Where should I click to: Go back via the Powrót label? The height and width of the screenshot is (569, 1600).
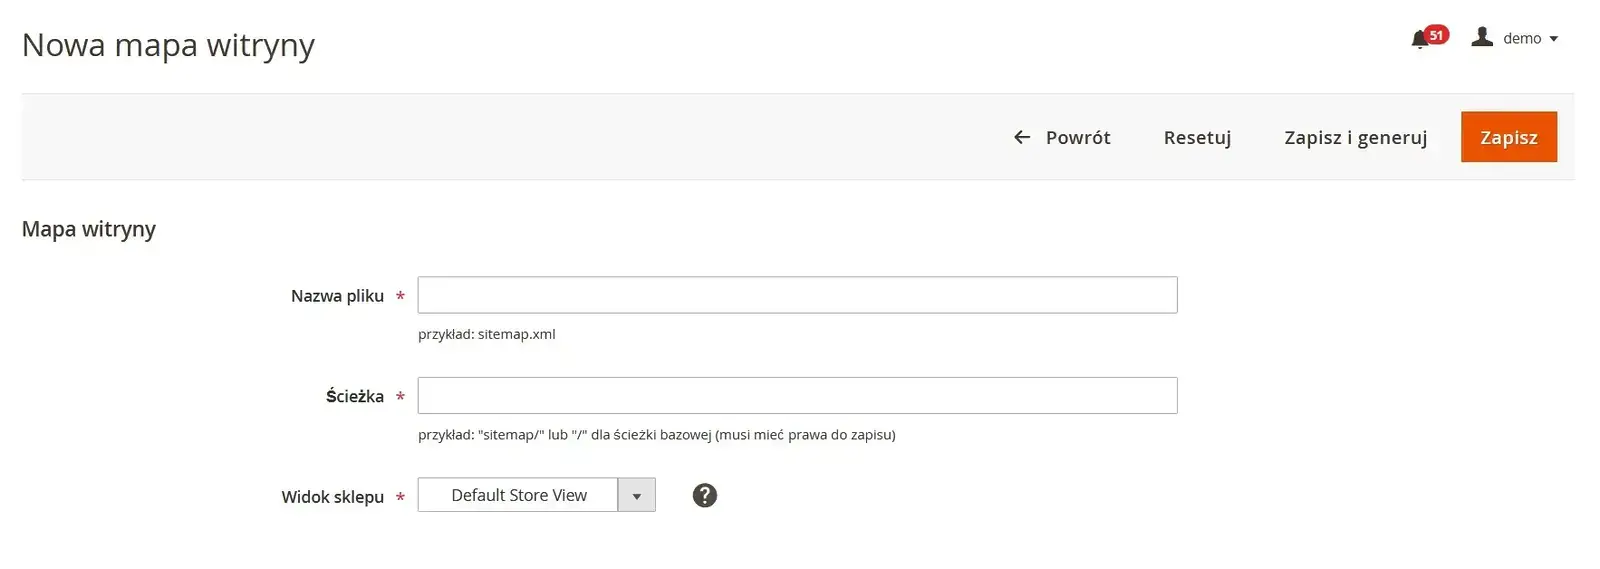pyautogui.click(x=1078, y=137)
